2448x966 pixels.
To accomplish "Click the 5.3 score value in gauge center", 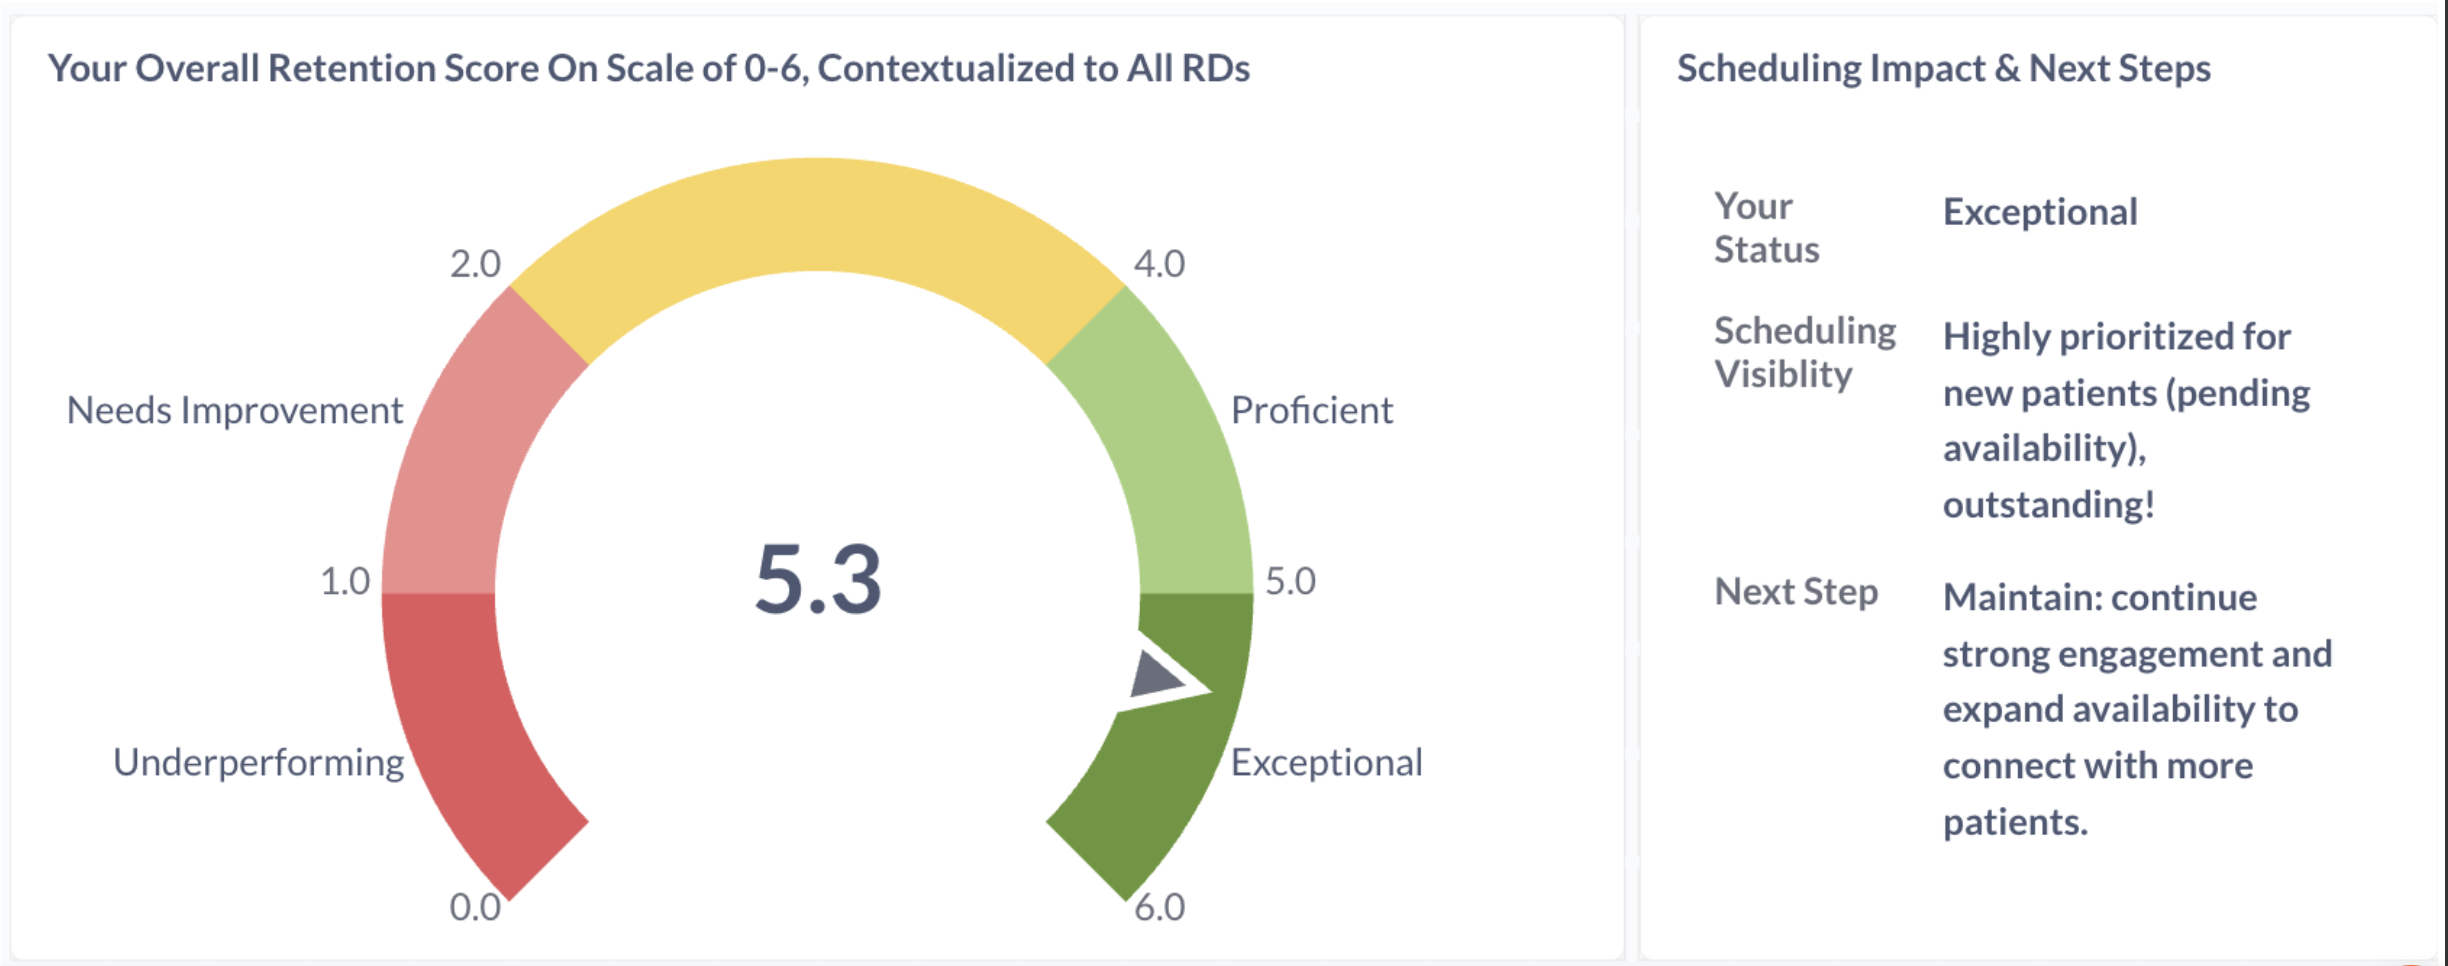I will coord(818,579).
